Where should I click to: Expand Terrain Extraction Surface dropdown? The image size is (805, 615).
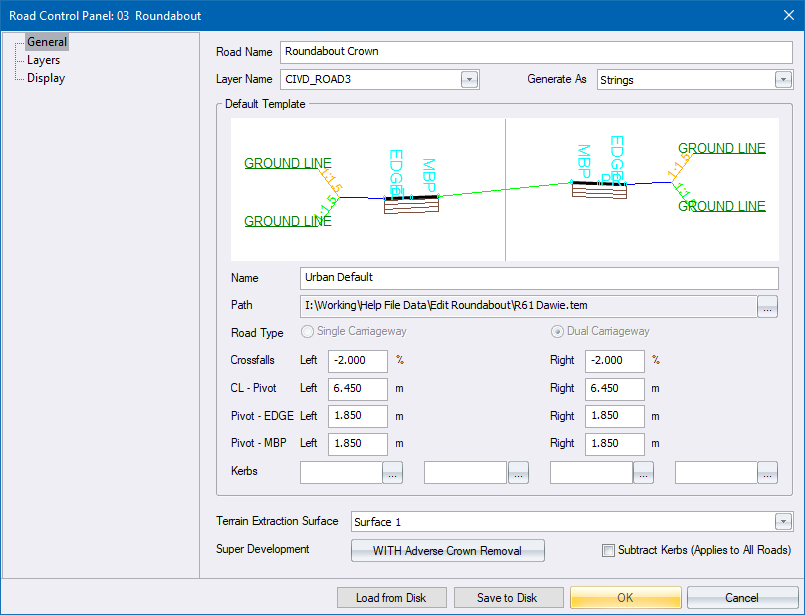coord(782,522)
